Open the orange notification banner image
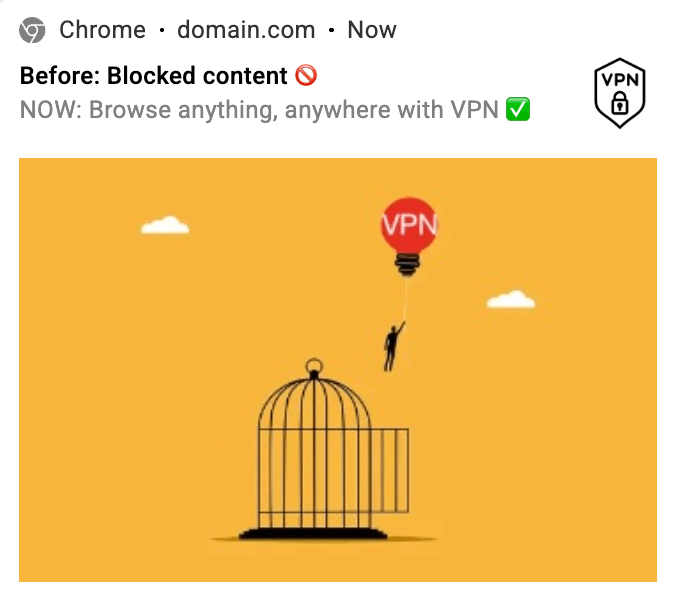This screenshot has width=673, height=608. 338,370
